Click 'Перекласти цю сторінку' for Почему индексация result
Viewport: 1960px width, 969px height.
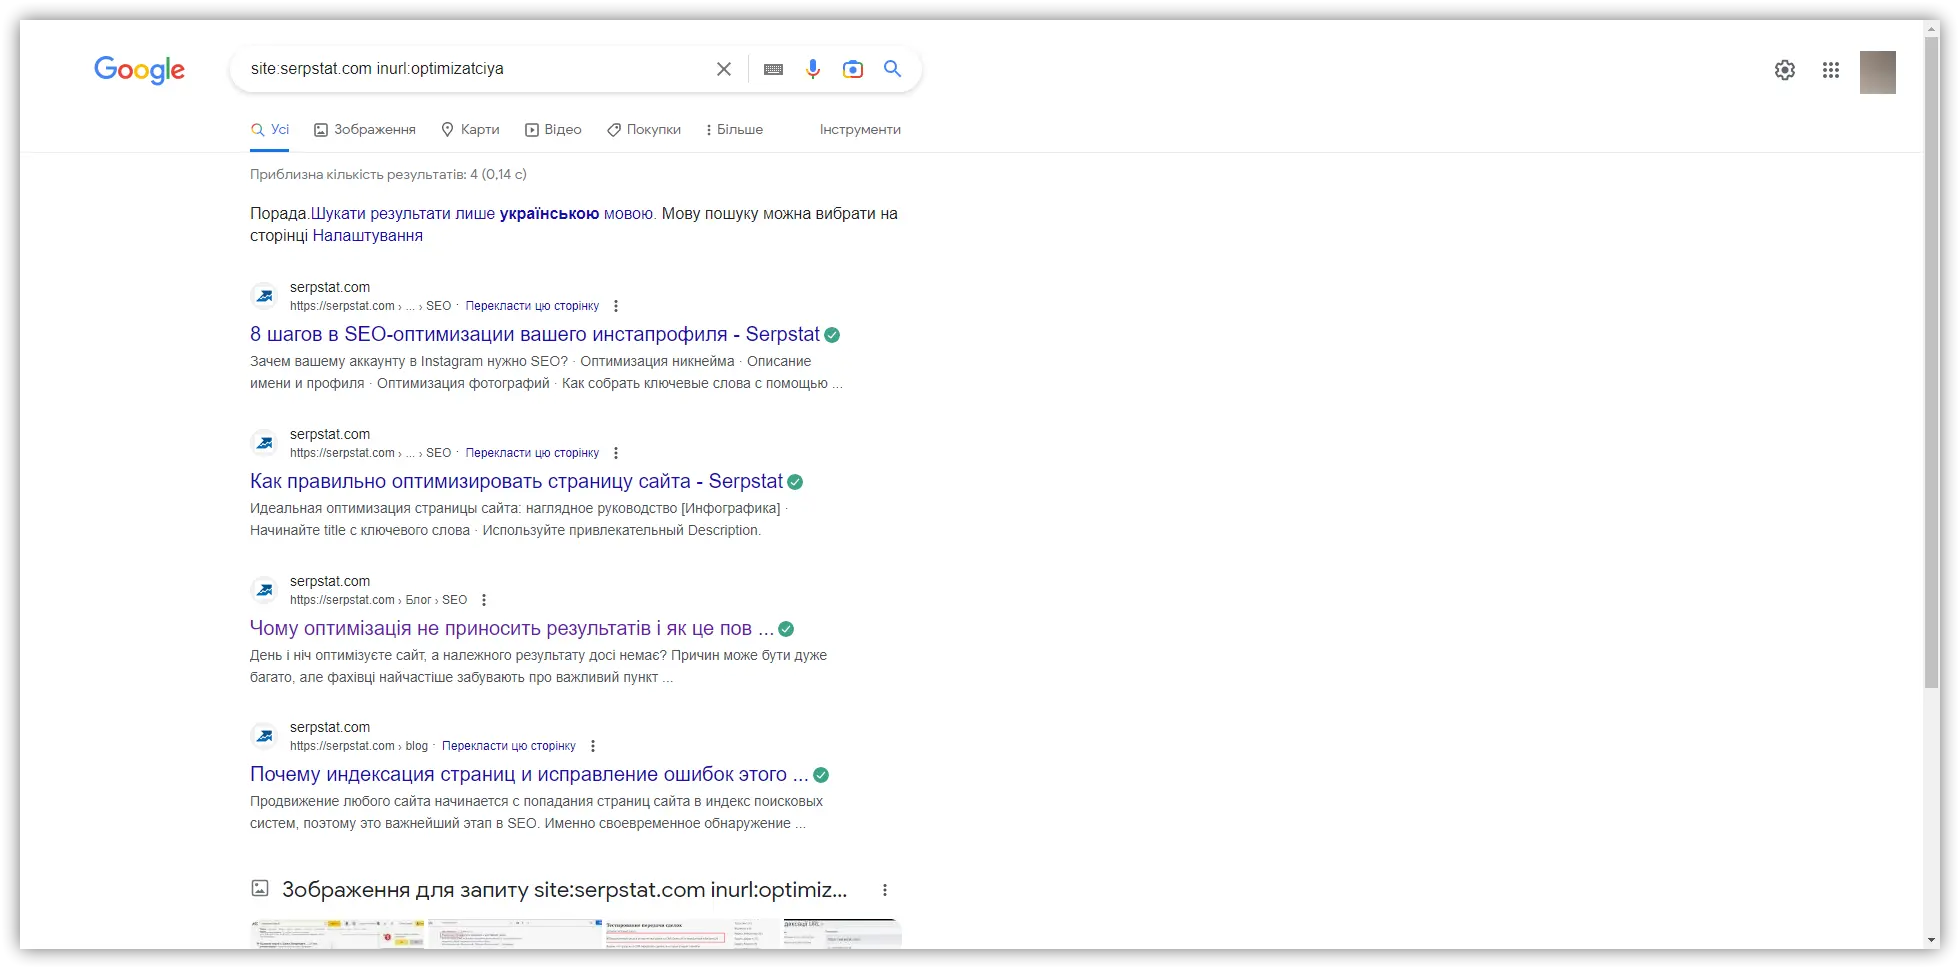click(509, 746)
